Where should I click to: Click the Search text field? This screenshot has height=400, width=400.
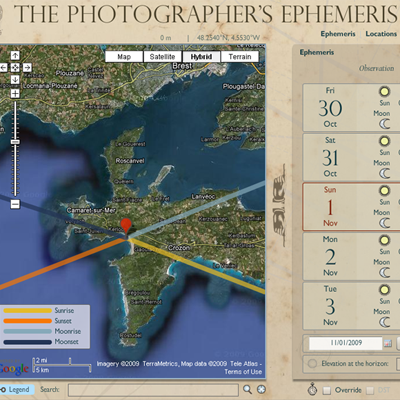[x=153, y=390]
